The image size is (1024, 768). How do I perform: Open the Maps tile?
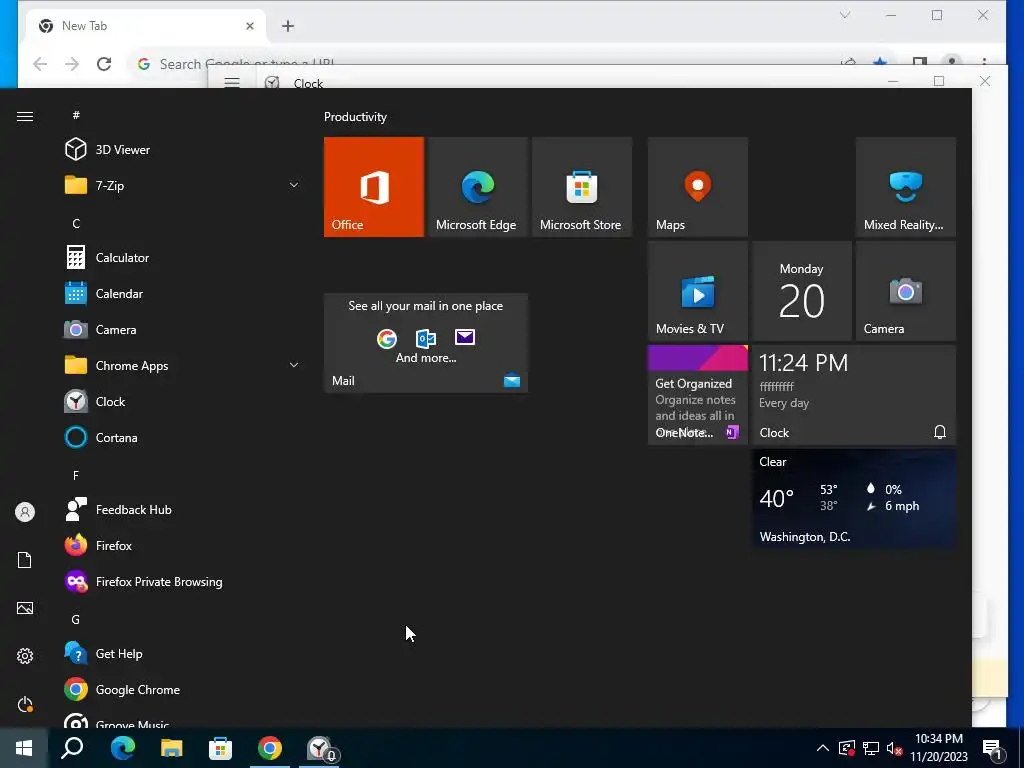(697, 187)
